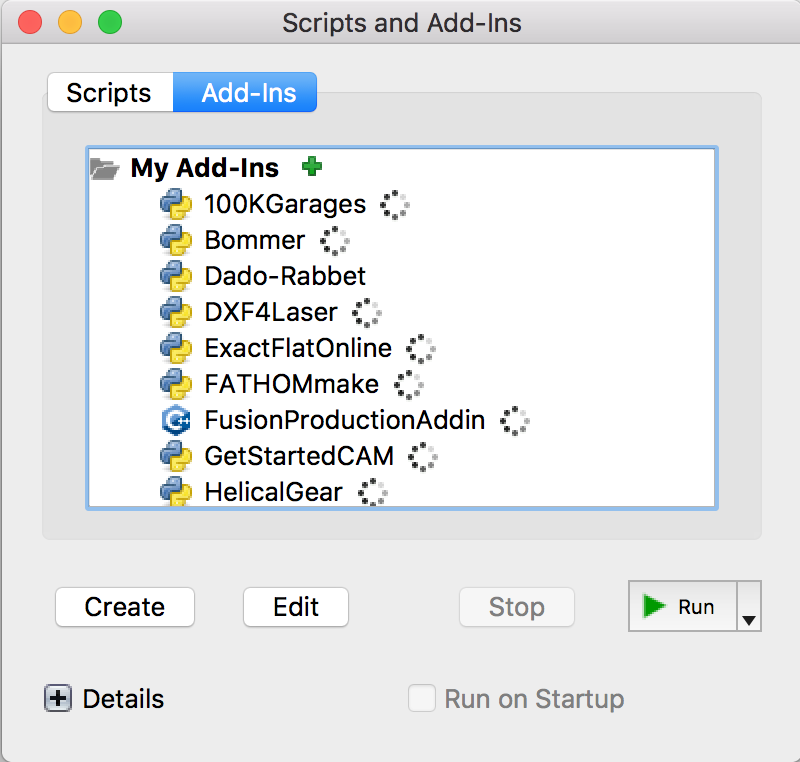Select the HelicalGear add-in

273,492
